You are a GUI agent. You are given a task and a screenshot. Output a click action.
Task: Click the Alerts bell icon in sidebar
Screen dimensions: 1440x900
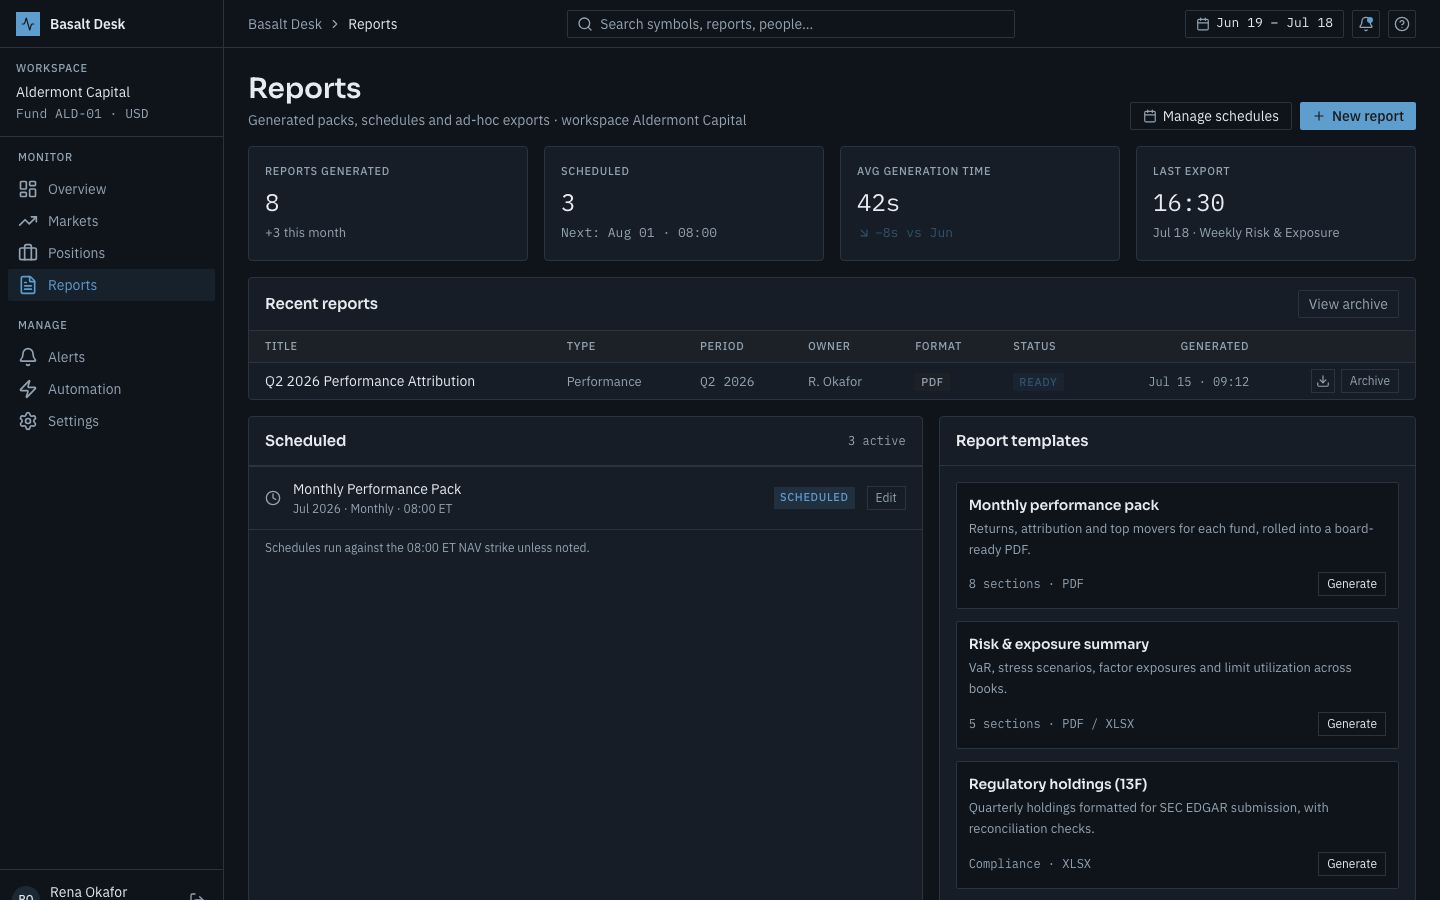click(x=28, y=357)
